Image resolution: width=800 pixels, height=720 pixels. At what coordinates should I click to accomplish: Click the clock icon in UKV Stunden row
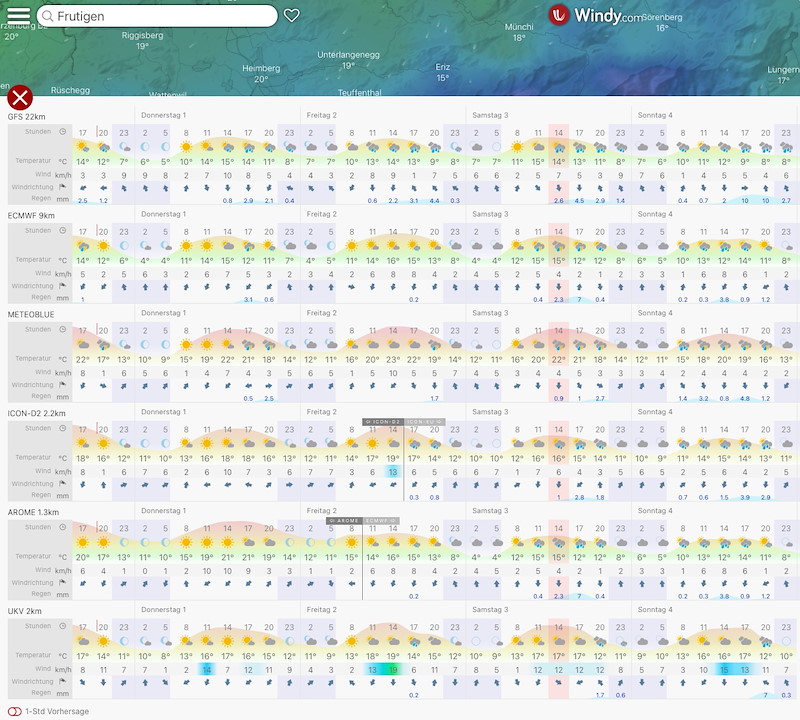click(63, 626)
